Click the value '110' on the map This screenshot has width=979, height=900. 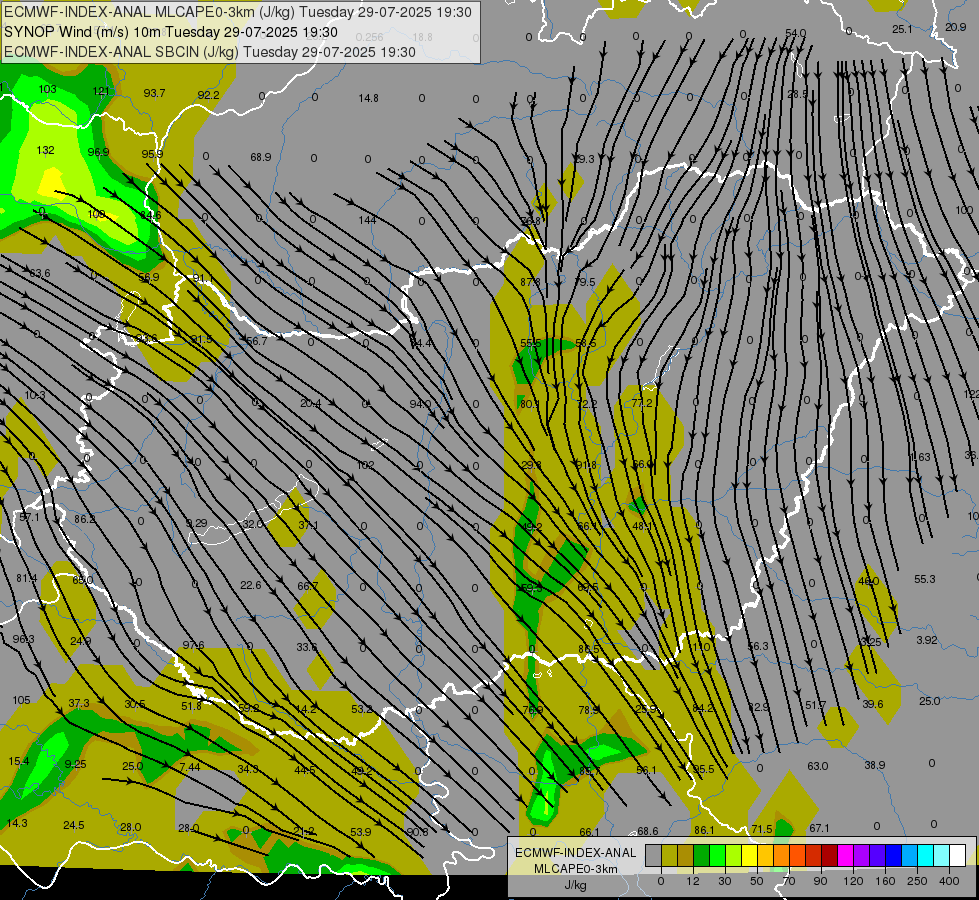pos(701,646)
